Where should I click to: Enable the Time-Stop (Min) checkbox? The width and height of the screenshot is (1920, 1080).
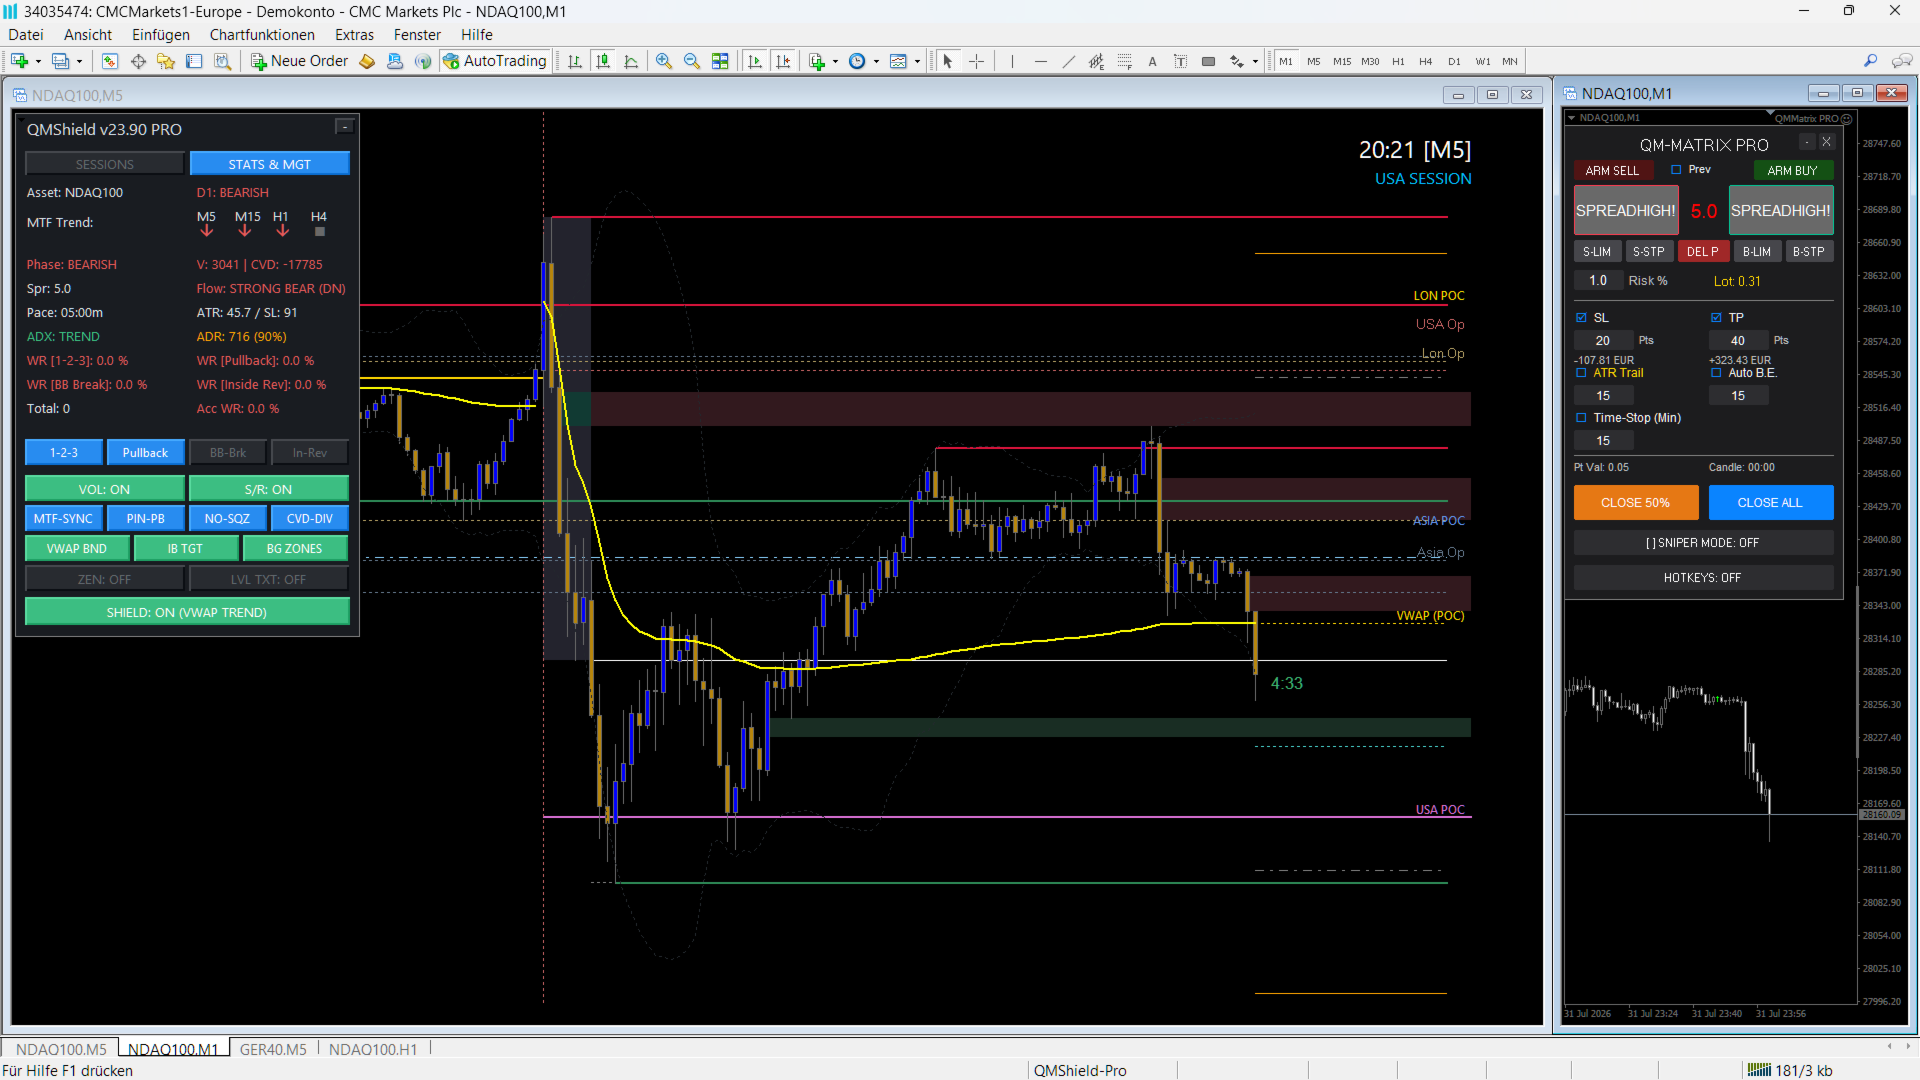[x=1581, y=418]
